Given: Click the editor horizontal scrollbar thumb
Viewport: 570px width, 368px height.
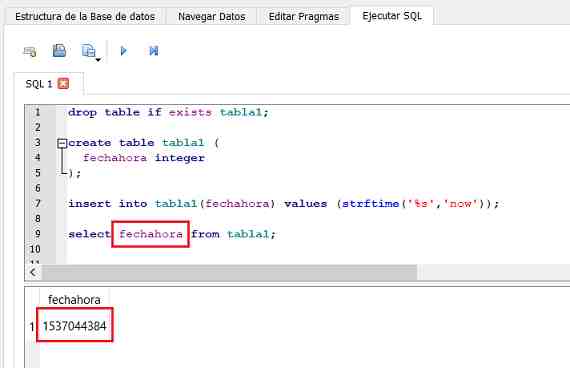Looking at the screenshot, I should pos(229,272).
